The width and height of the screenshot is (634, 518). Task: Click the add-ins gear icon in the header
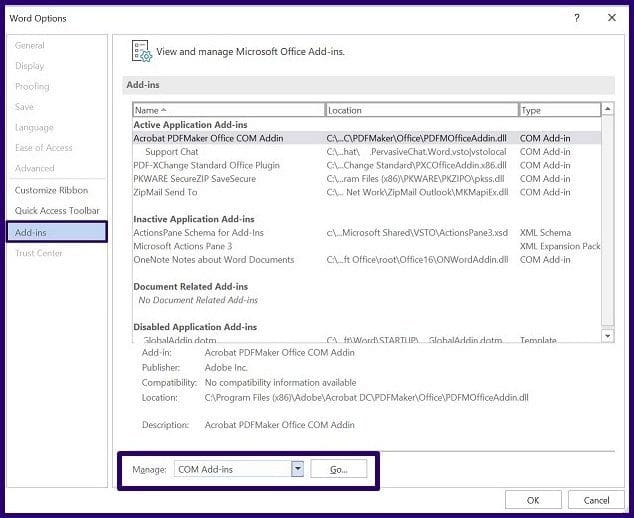pyautogui.click(x=142, y=51)
